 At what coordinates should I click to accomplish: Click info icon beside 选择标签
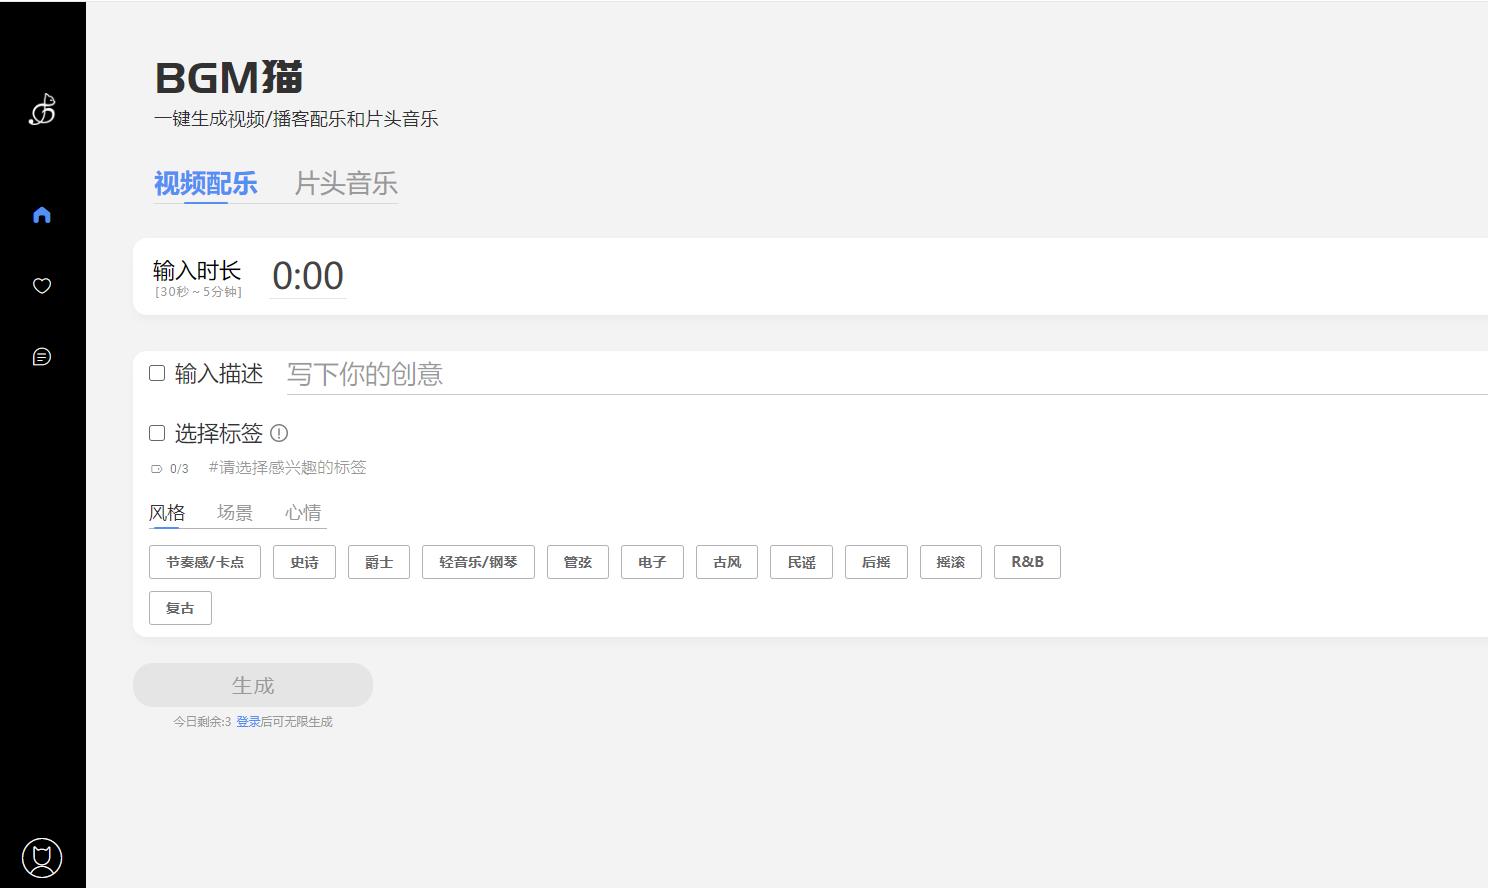point(279,433)
